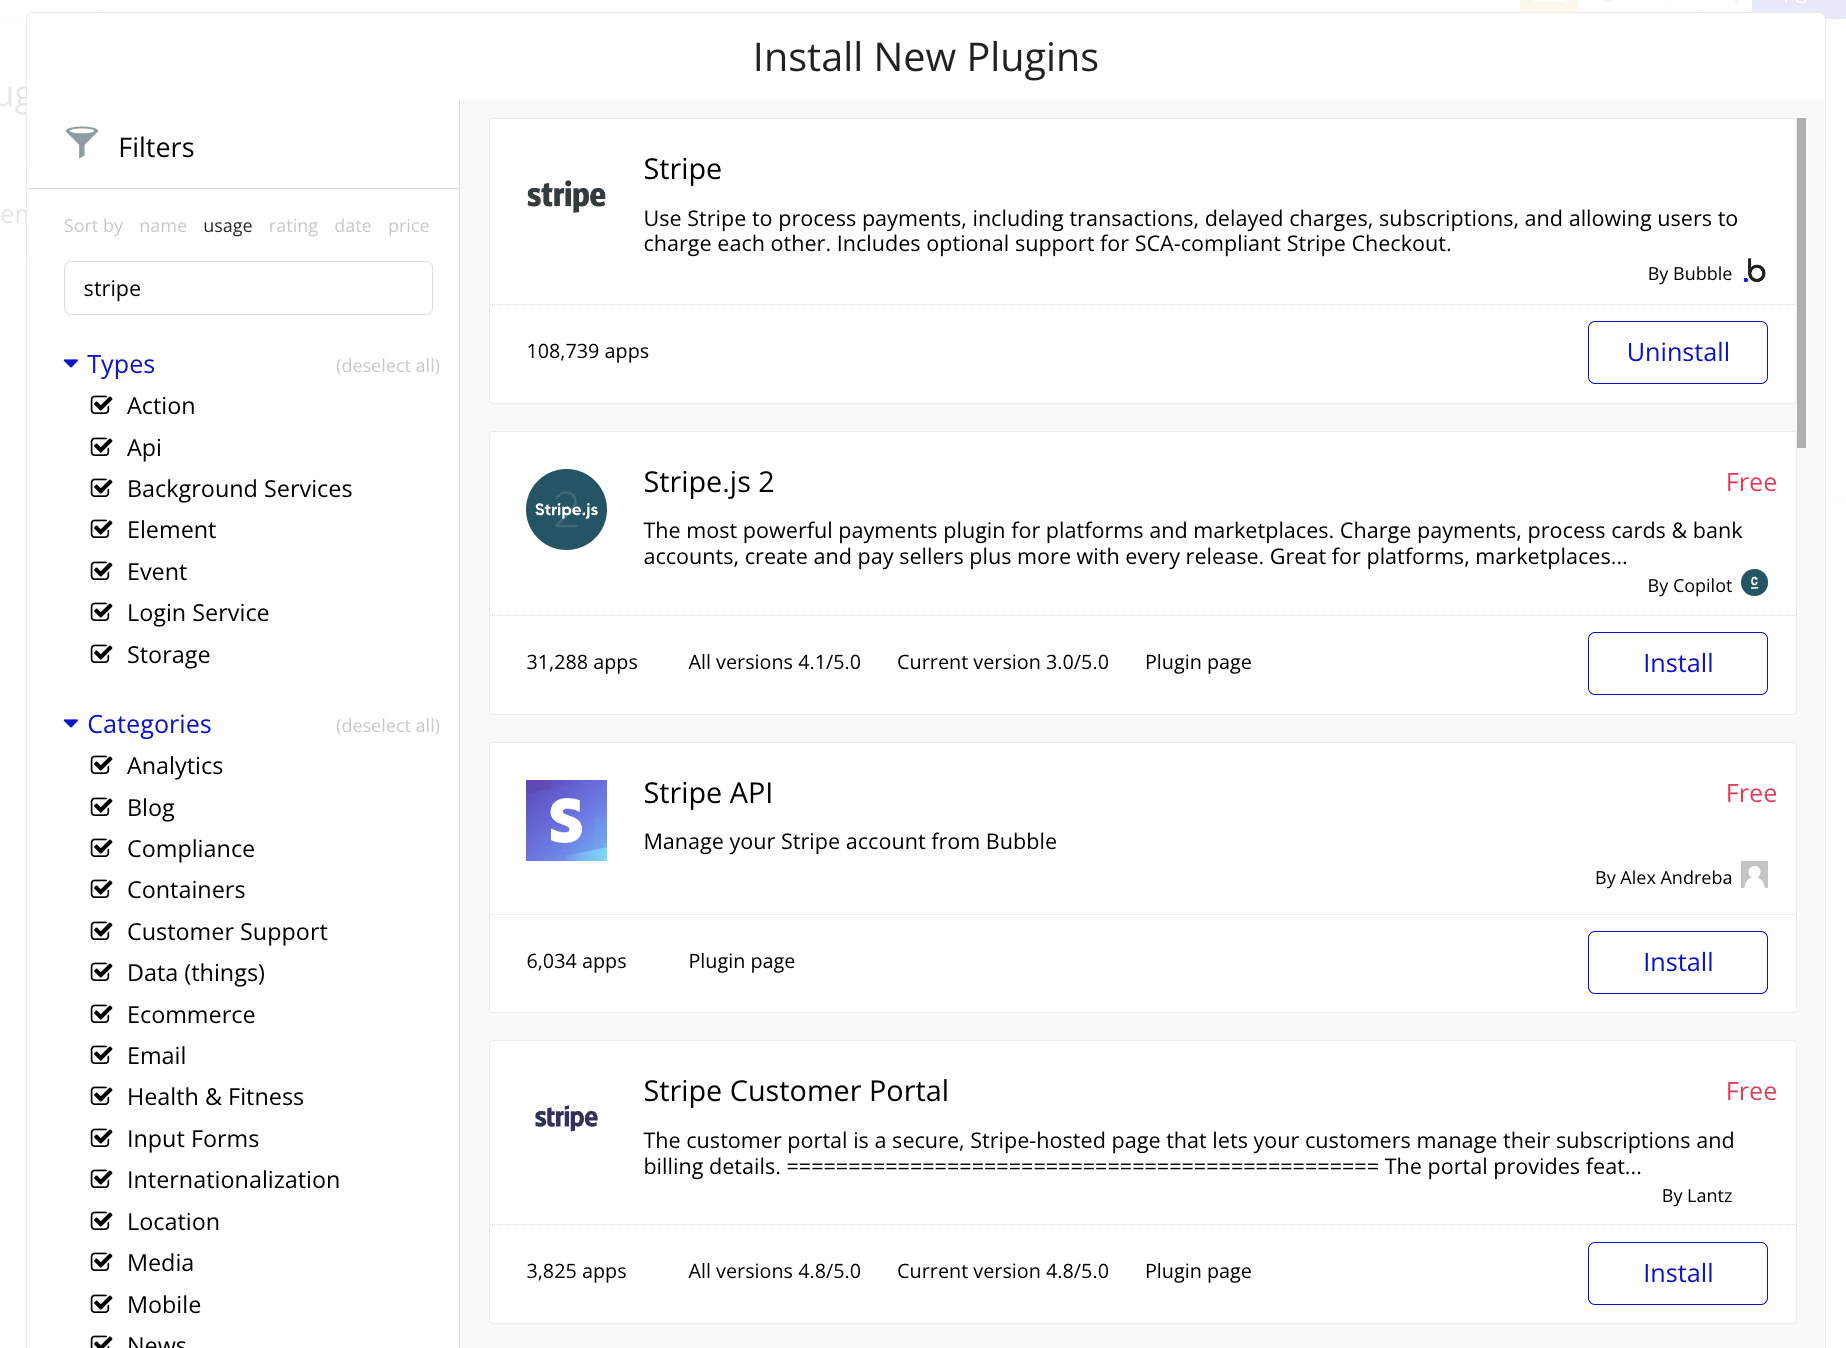This screenshot has height=1348, width=1846.
Task: Toggle the Ecommerce category checkbox
Action: click(101, 1014)
